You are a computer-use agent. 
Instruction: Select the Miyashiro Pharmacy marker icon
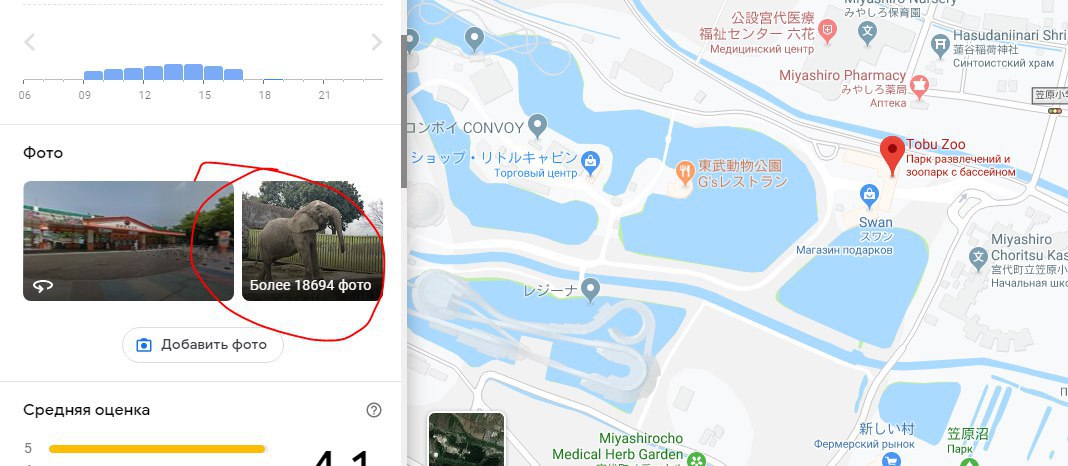pyautogui.click(x=920, y=84)
